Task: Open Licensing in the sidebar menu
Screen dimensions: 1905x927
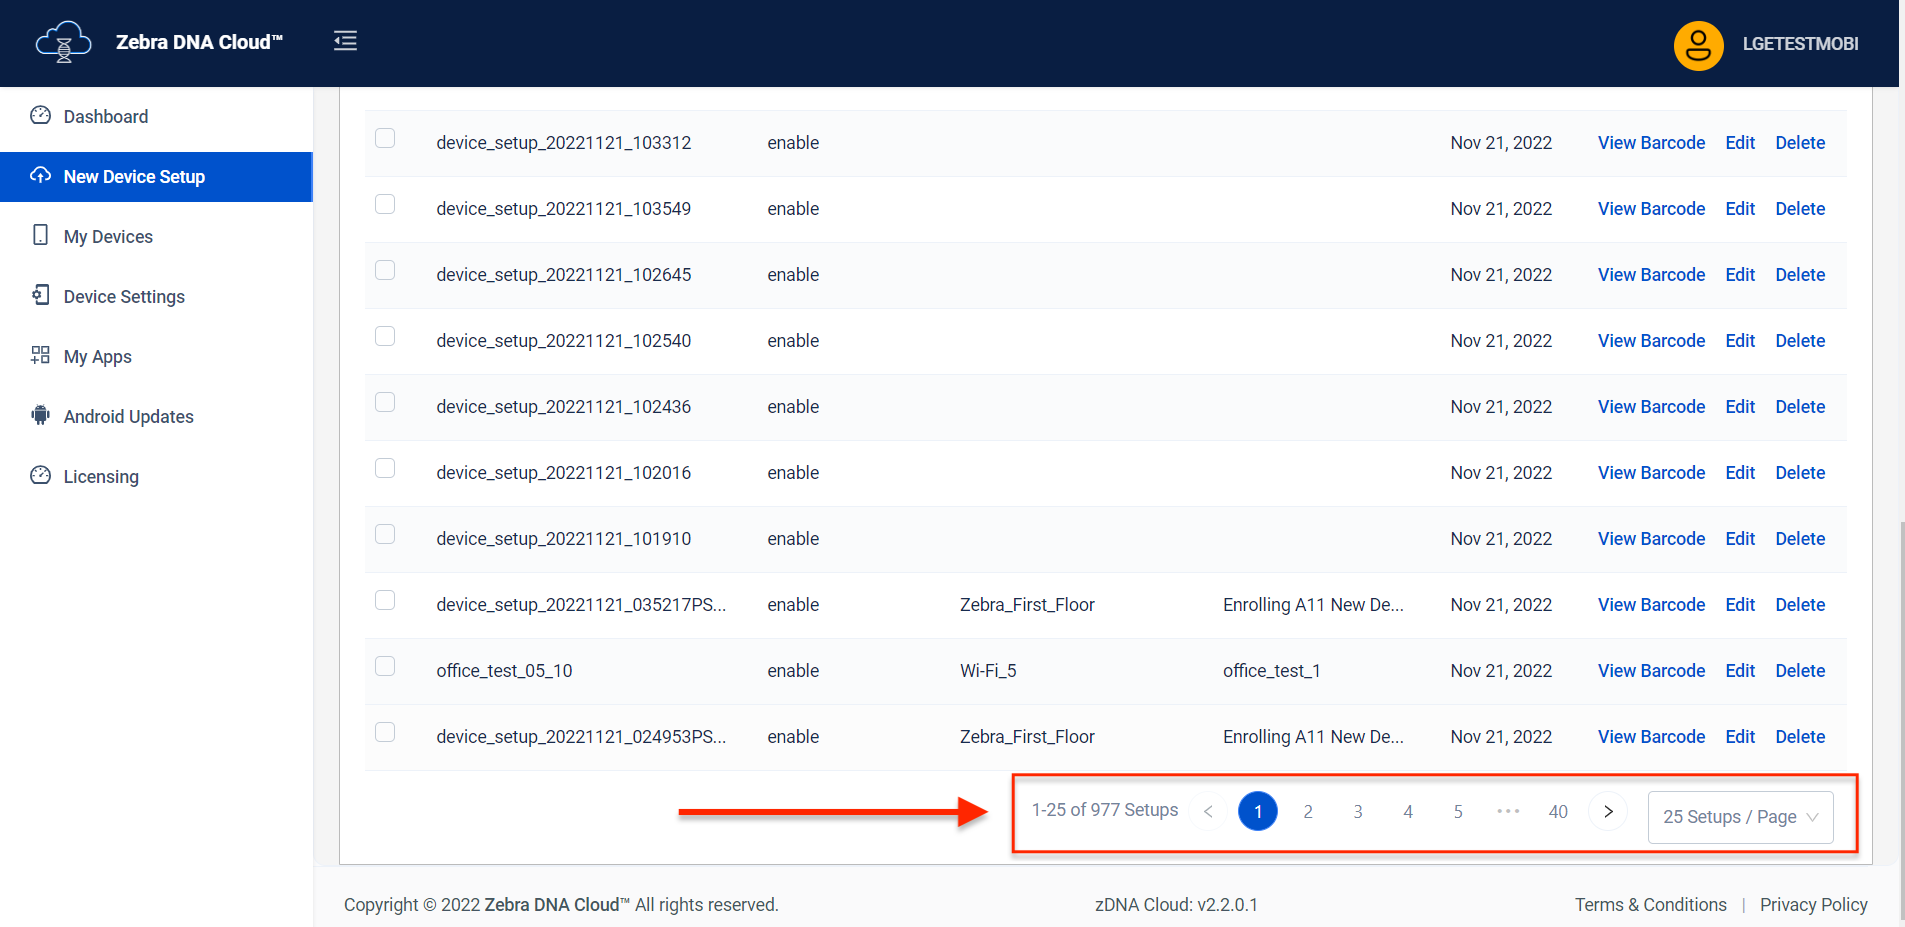Action: point(101,477)
